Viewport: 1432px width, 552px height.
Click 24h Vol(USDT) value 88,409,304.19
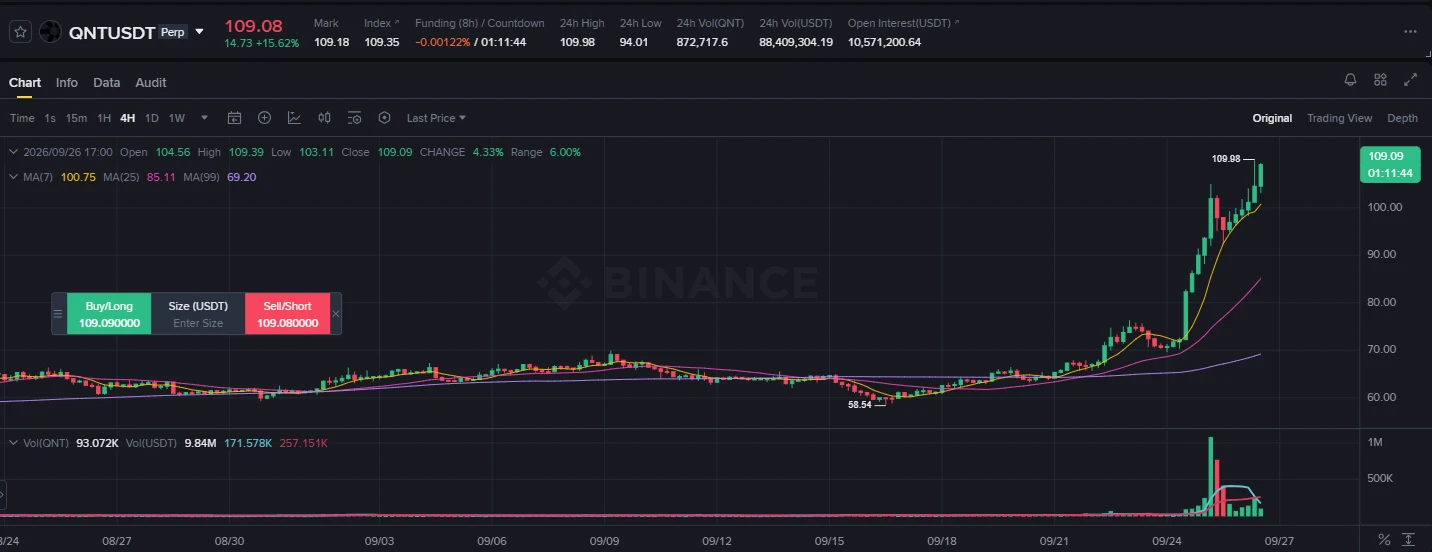click(x=796, y=42)
